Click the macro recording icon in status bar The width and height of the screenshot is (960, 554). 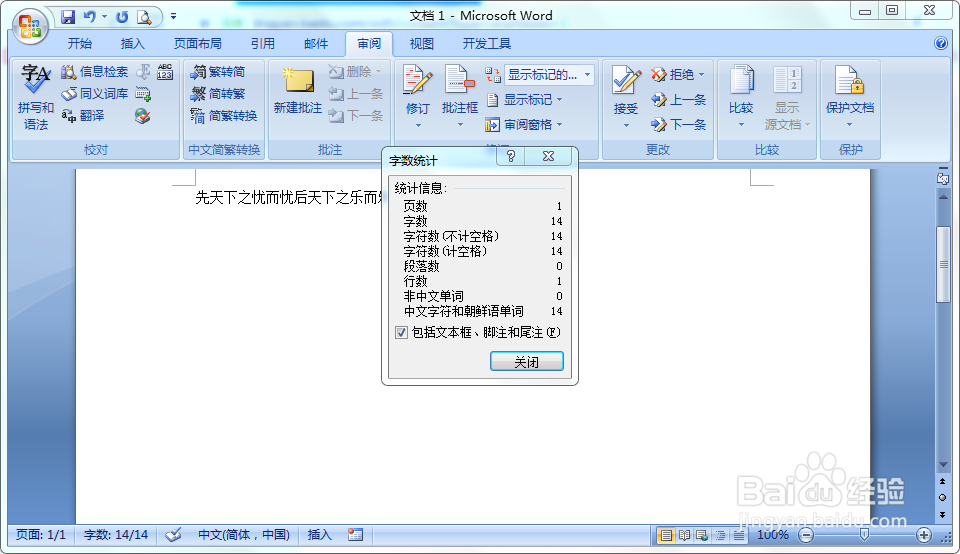[355, 535]
